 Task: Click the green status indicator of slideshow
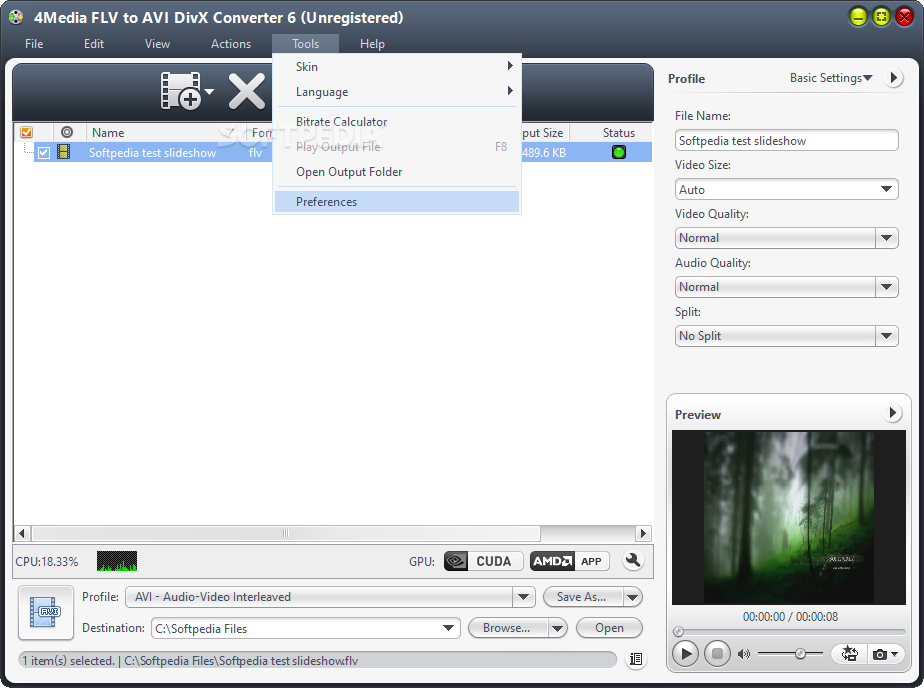pyautogui.click(x=619, y=153)
